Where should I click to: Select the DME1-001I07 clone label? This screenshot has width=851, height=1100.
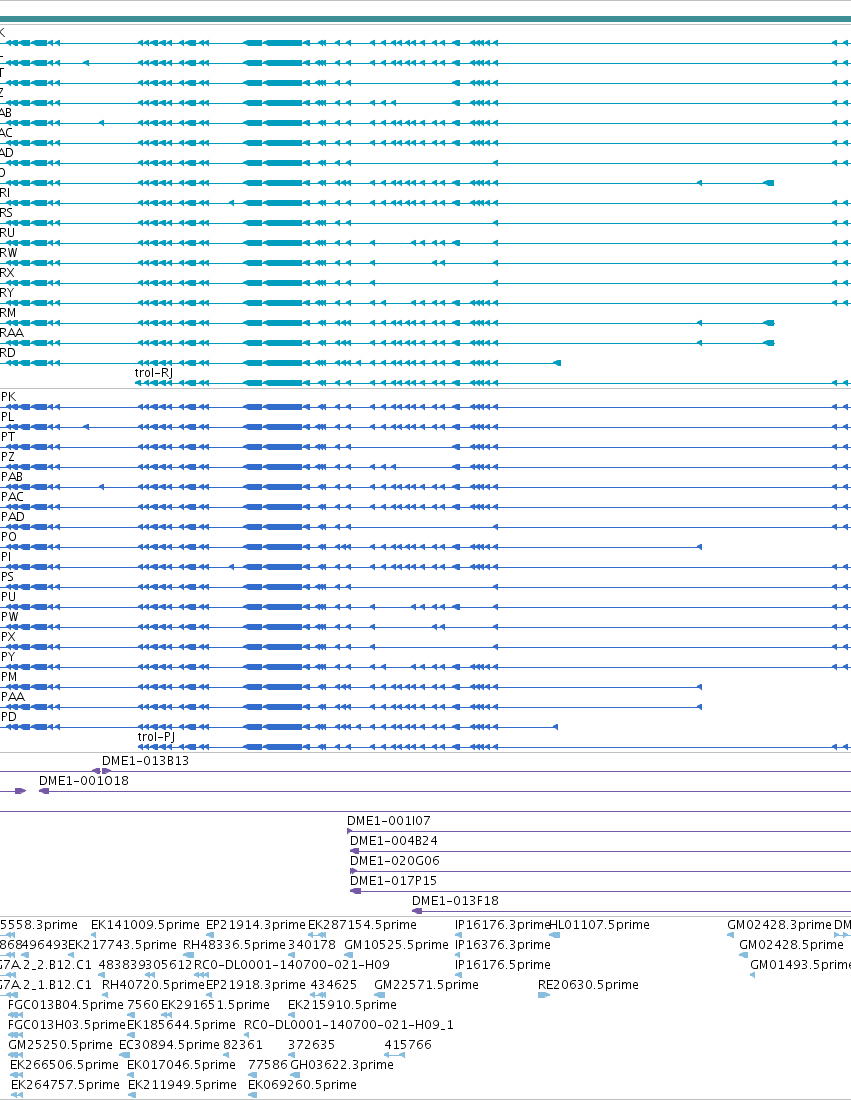389,821
